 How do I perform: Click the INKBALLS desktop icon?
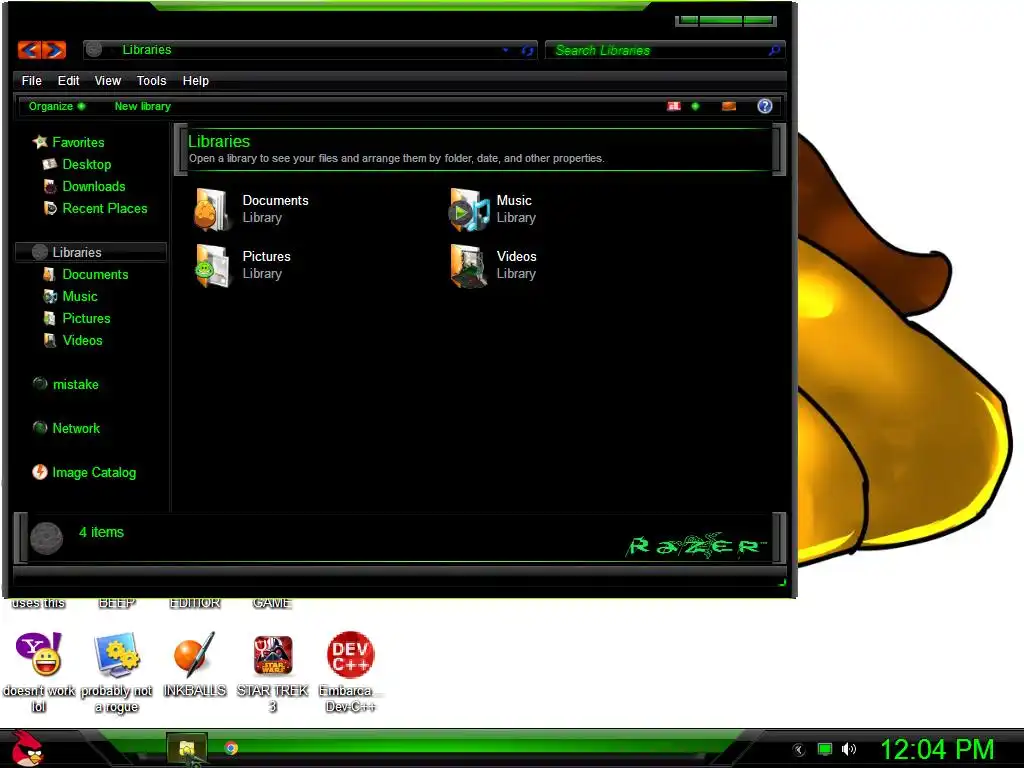click(195, 654)
